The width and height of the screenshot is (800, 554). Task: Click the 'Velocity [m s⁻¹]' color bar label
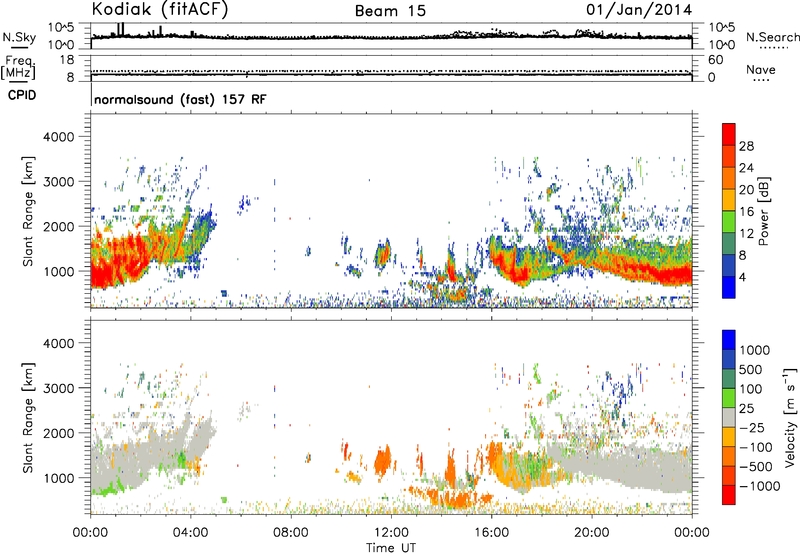(x=790, y=417)
